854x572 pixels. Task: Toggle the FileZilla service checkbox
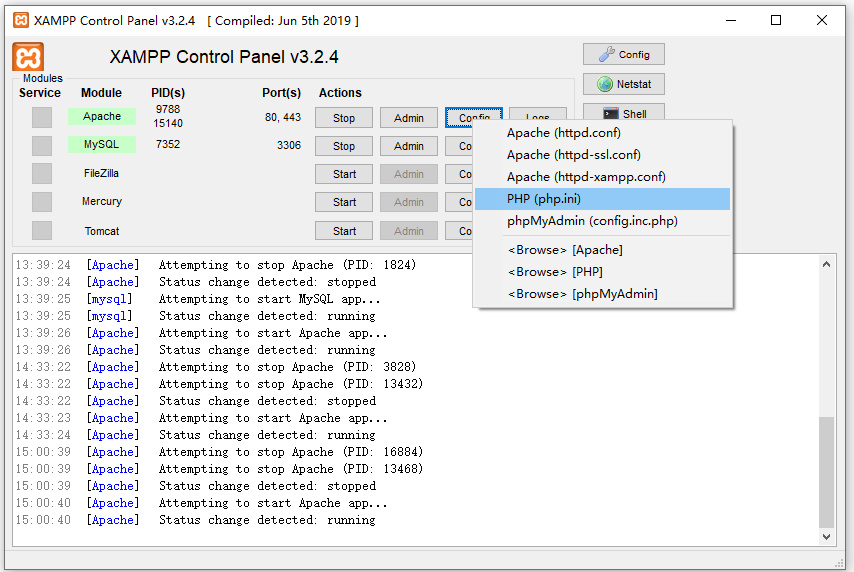42,174
